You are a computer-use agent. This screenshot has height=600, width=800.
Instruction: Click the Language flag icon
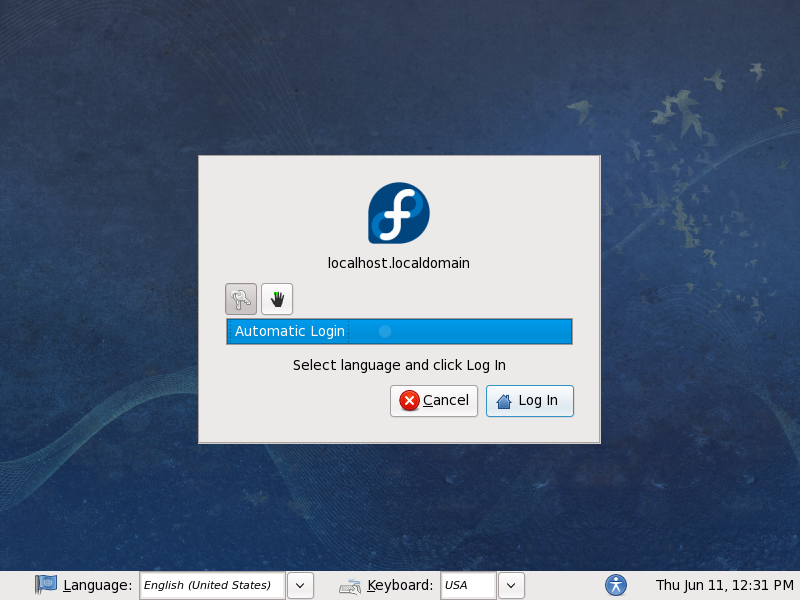(46, 585)
